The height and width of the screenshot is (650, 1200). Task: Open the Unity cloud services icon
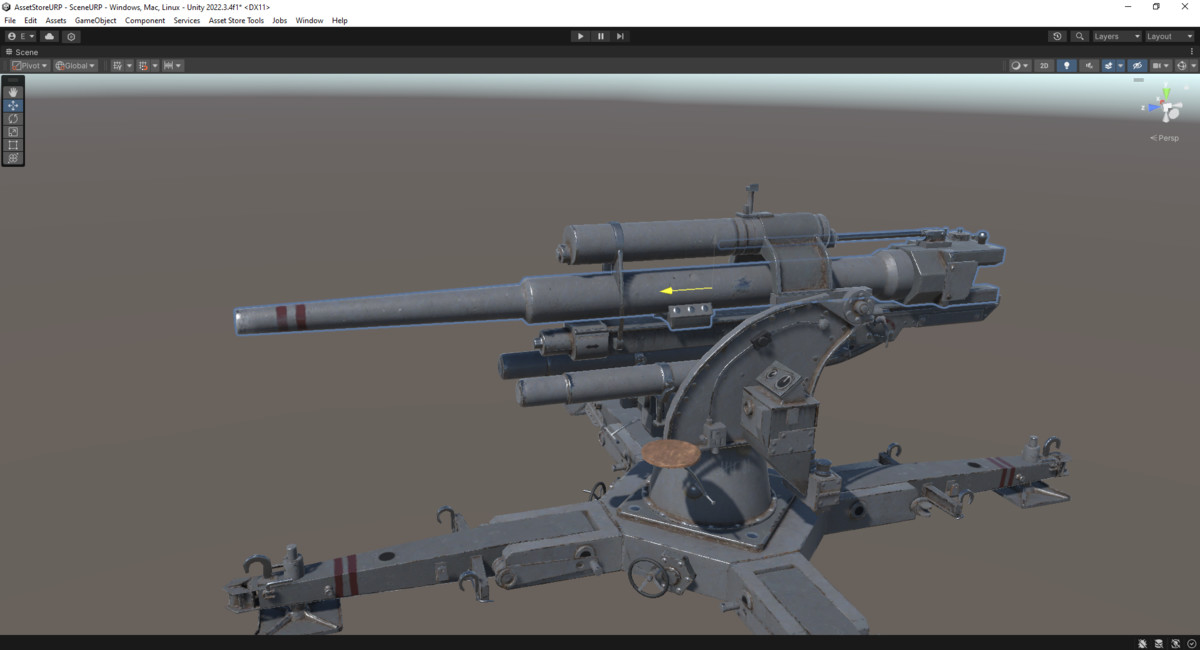click(x=48, y=36)
